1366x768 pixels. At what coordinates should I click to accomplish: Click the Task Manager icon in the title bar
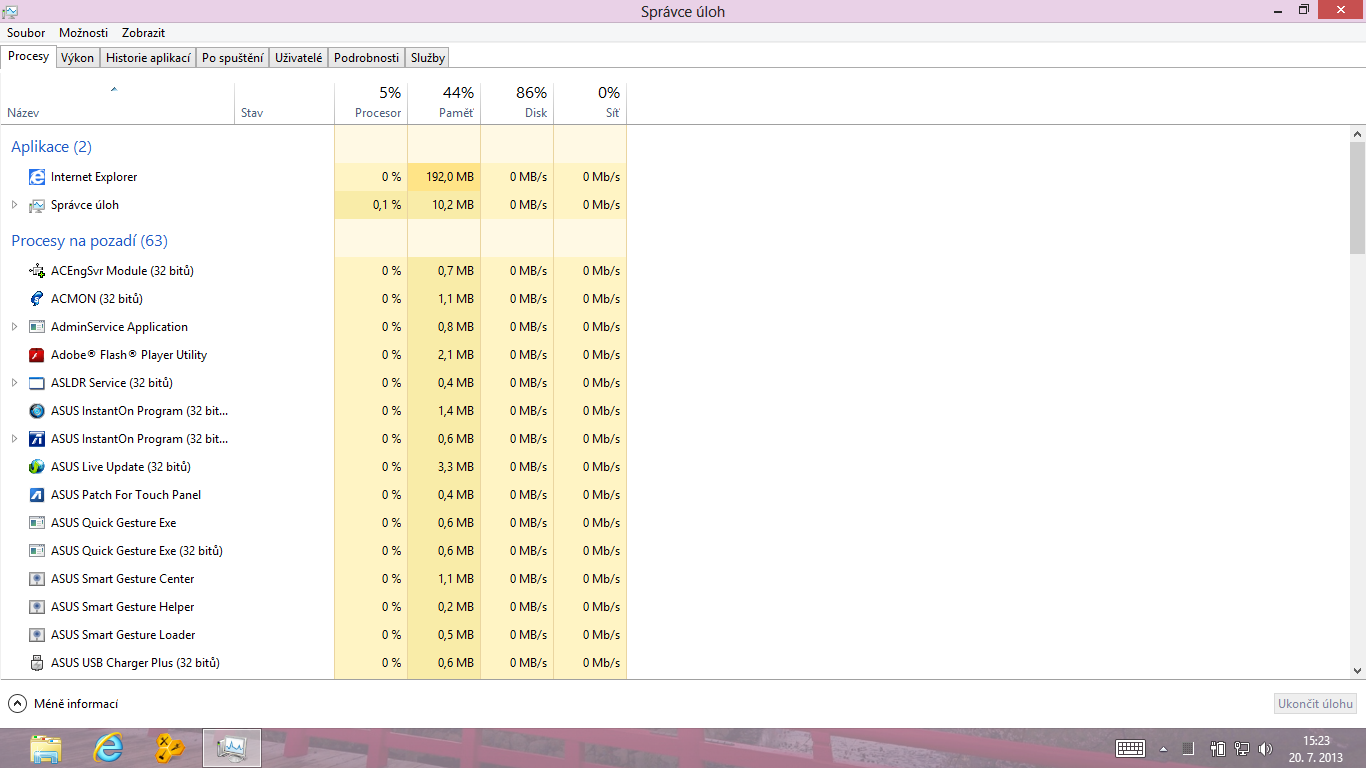(9, 11)
